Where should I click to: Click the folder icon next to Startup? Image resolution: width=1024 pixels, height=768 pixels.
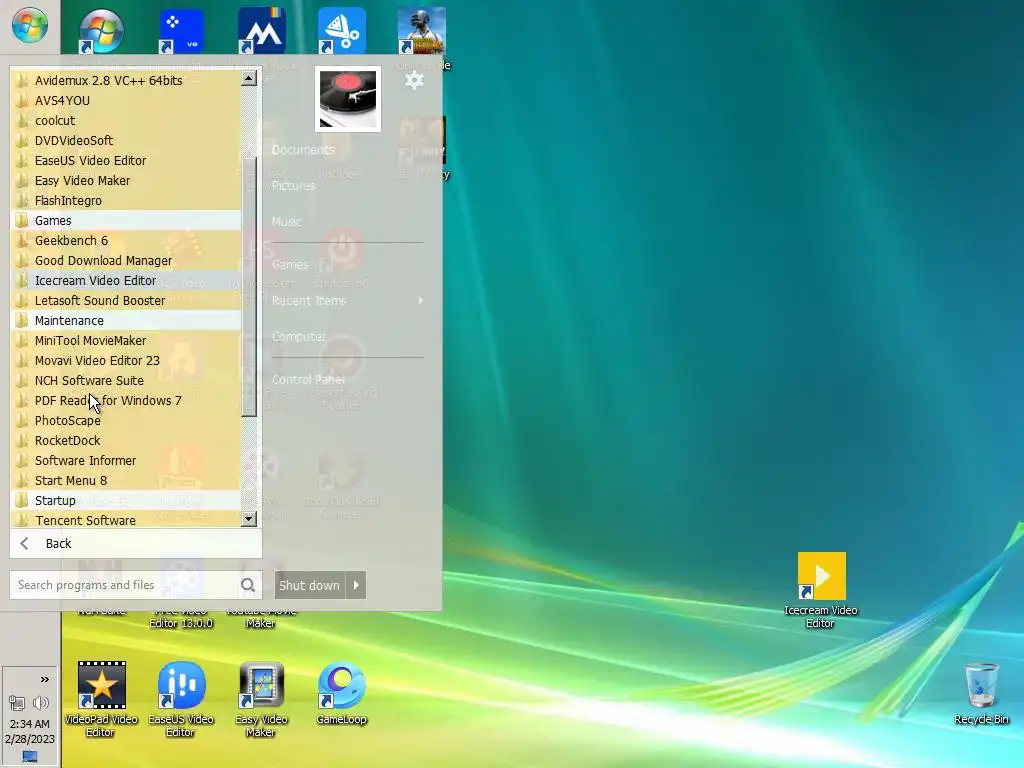(22, 500)
